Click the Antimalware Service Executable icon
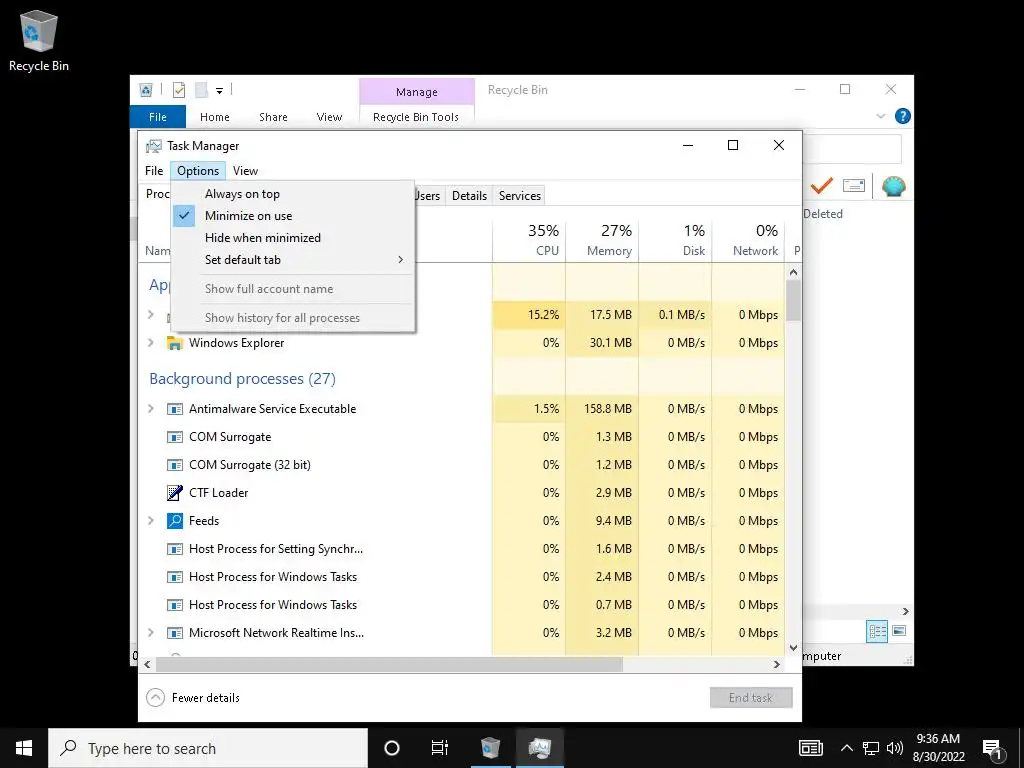Image resolution: width=1024 pixels, height=768 pixels. tap(174, 409)
